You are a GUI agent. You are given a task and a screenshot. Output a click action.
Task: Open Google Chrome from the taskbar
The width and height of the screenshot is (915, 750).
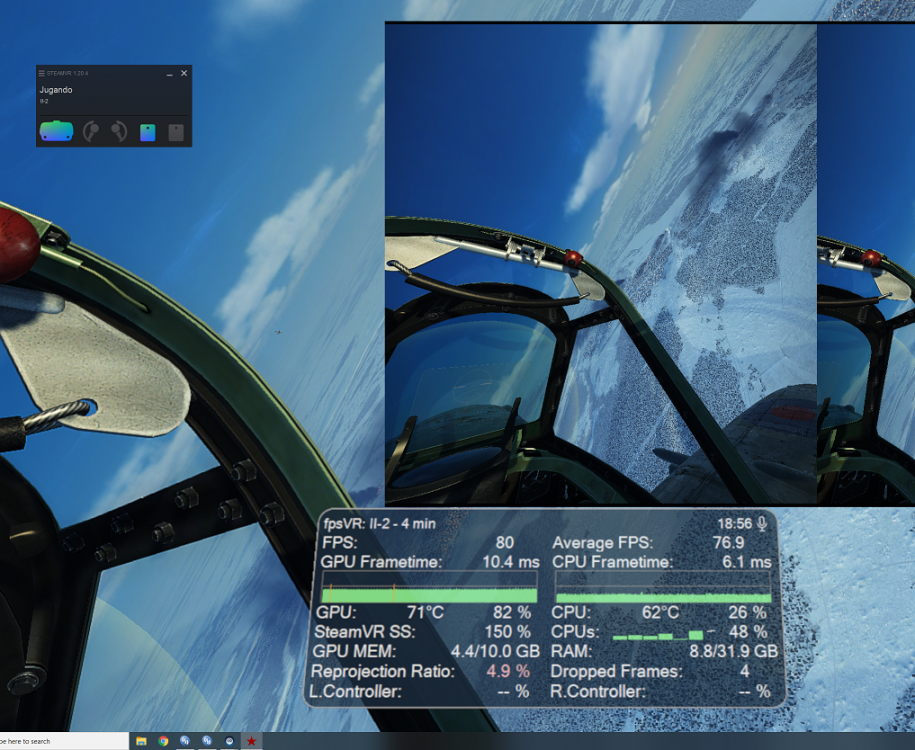163,741
